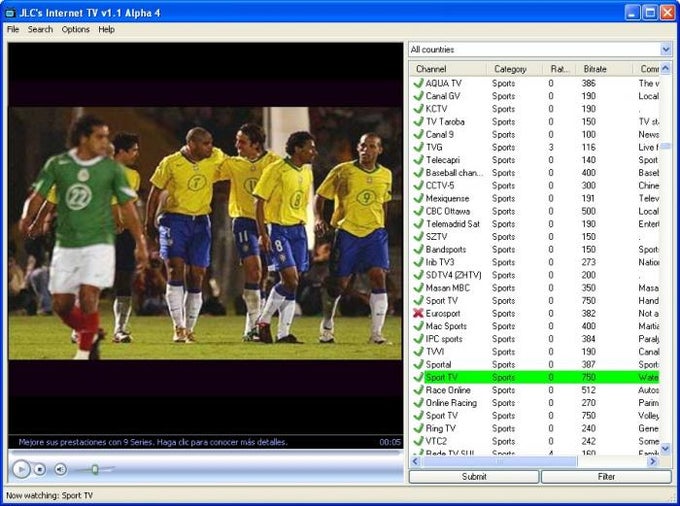680x506 pixels.
Task: Click green check icon beside Canal 9
Action: point(418,134)
